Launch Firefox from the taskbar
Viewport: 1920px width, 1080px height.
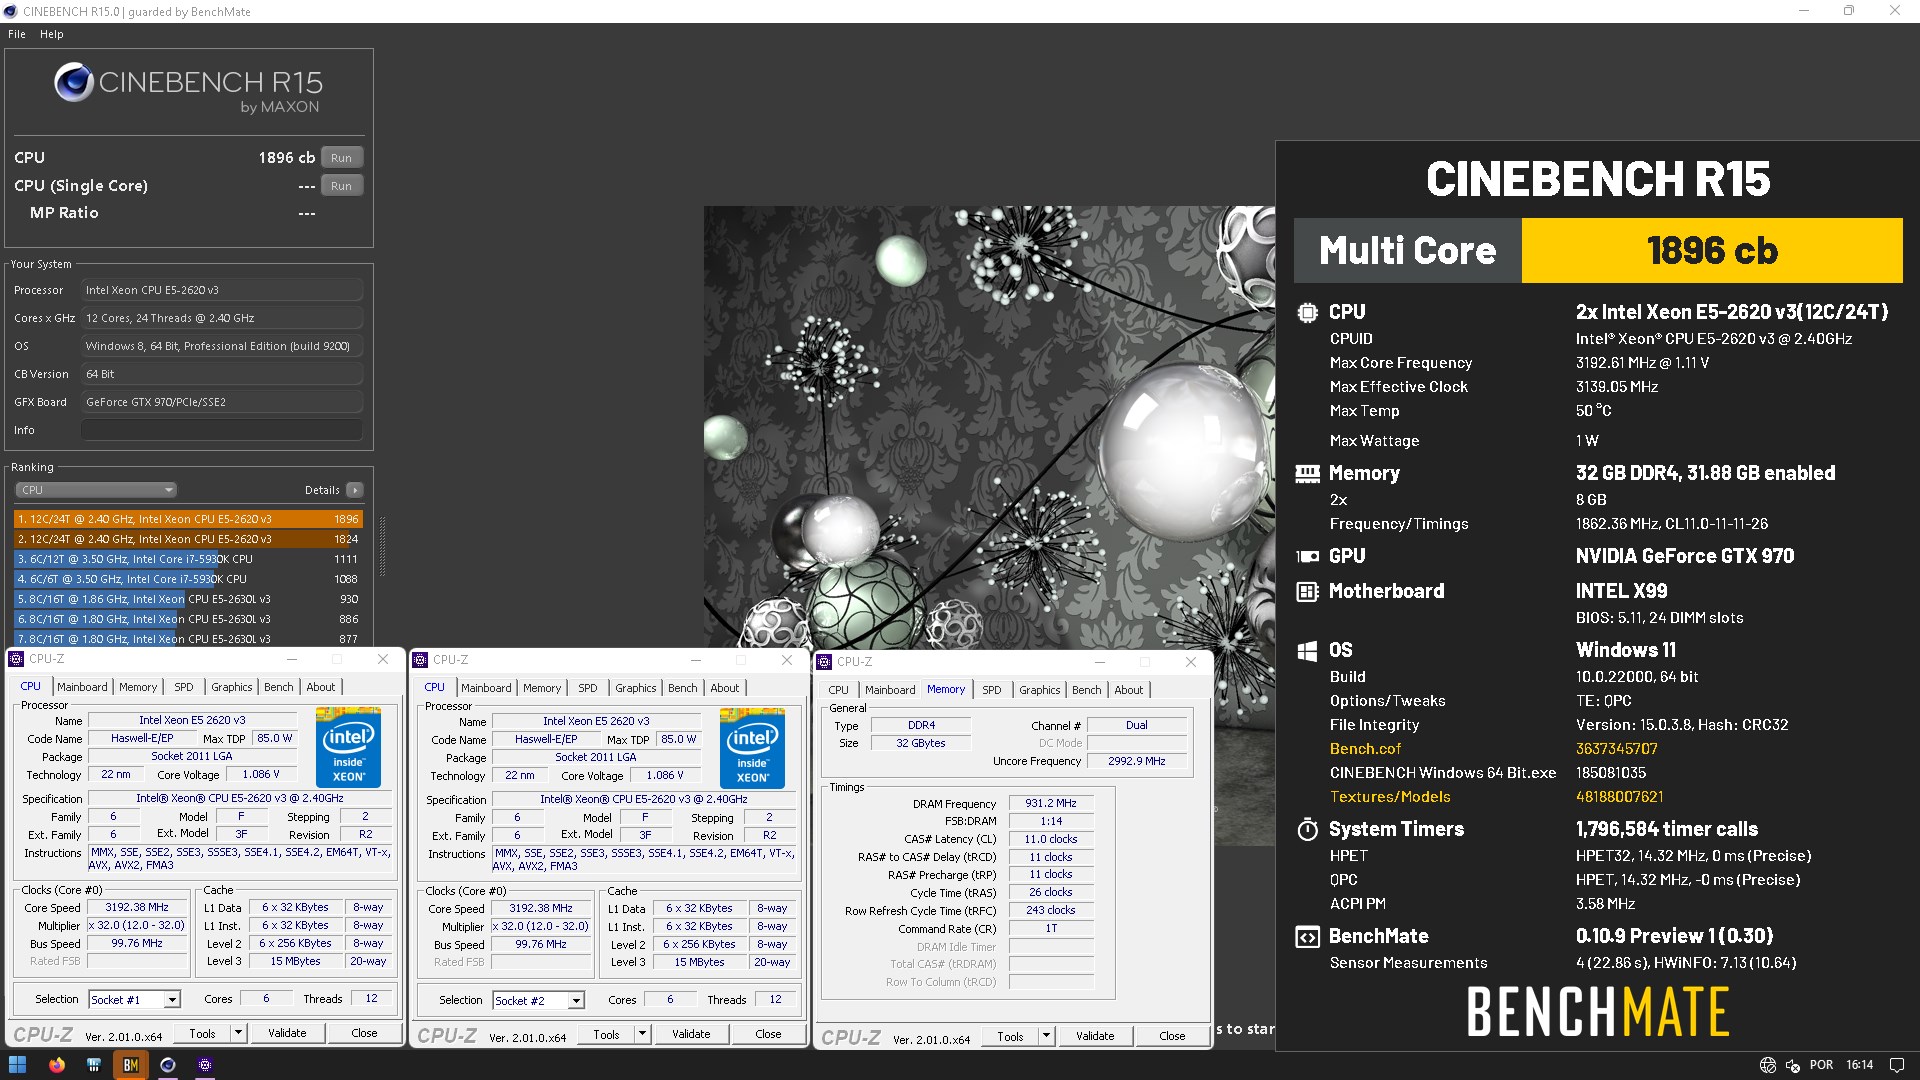(x=57, y=1065)
